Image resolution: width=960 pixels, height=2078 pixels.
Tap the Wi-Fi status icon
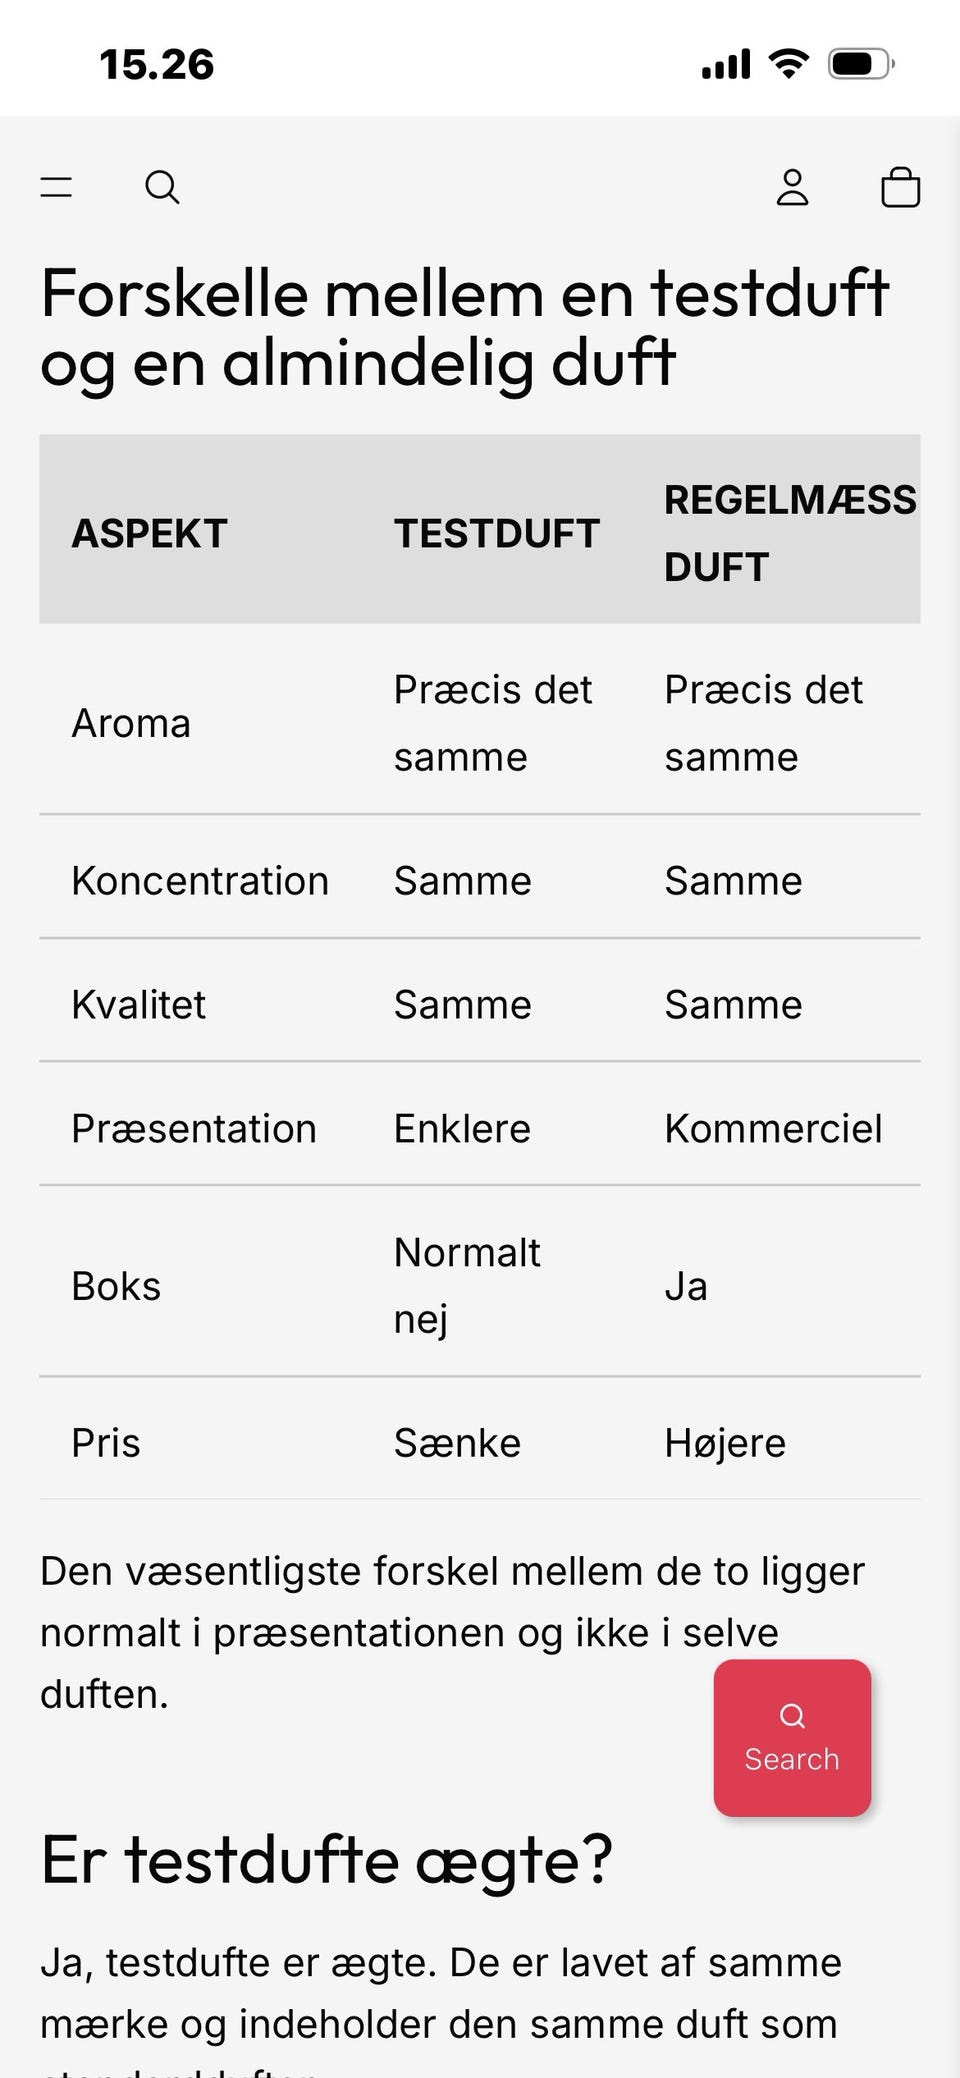(788, 64)
